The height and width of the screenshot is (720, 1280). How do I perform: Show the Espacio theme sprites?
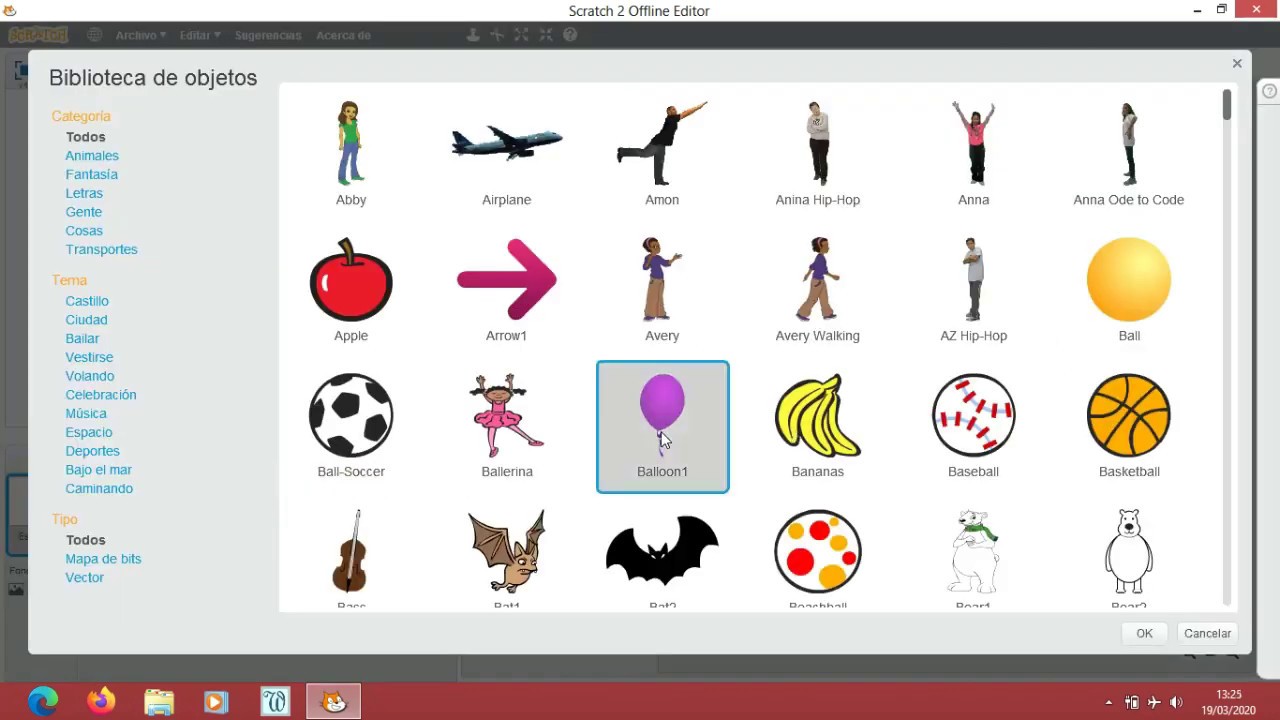[89, 432]
